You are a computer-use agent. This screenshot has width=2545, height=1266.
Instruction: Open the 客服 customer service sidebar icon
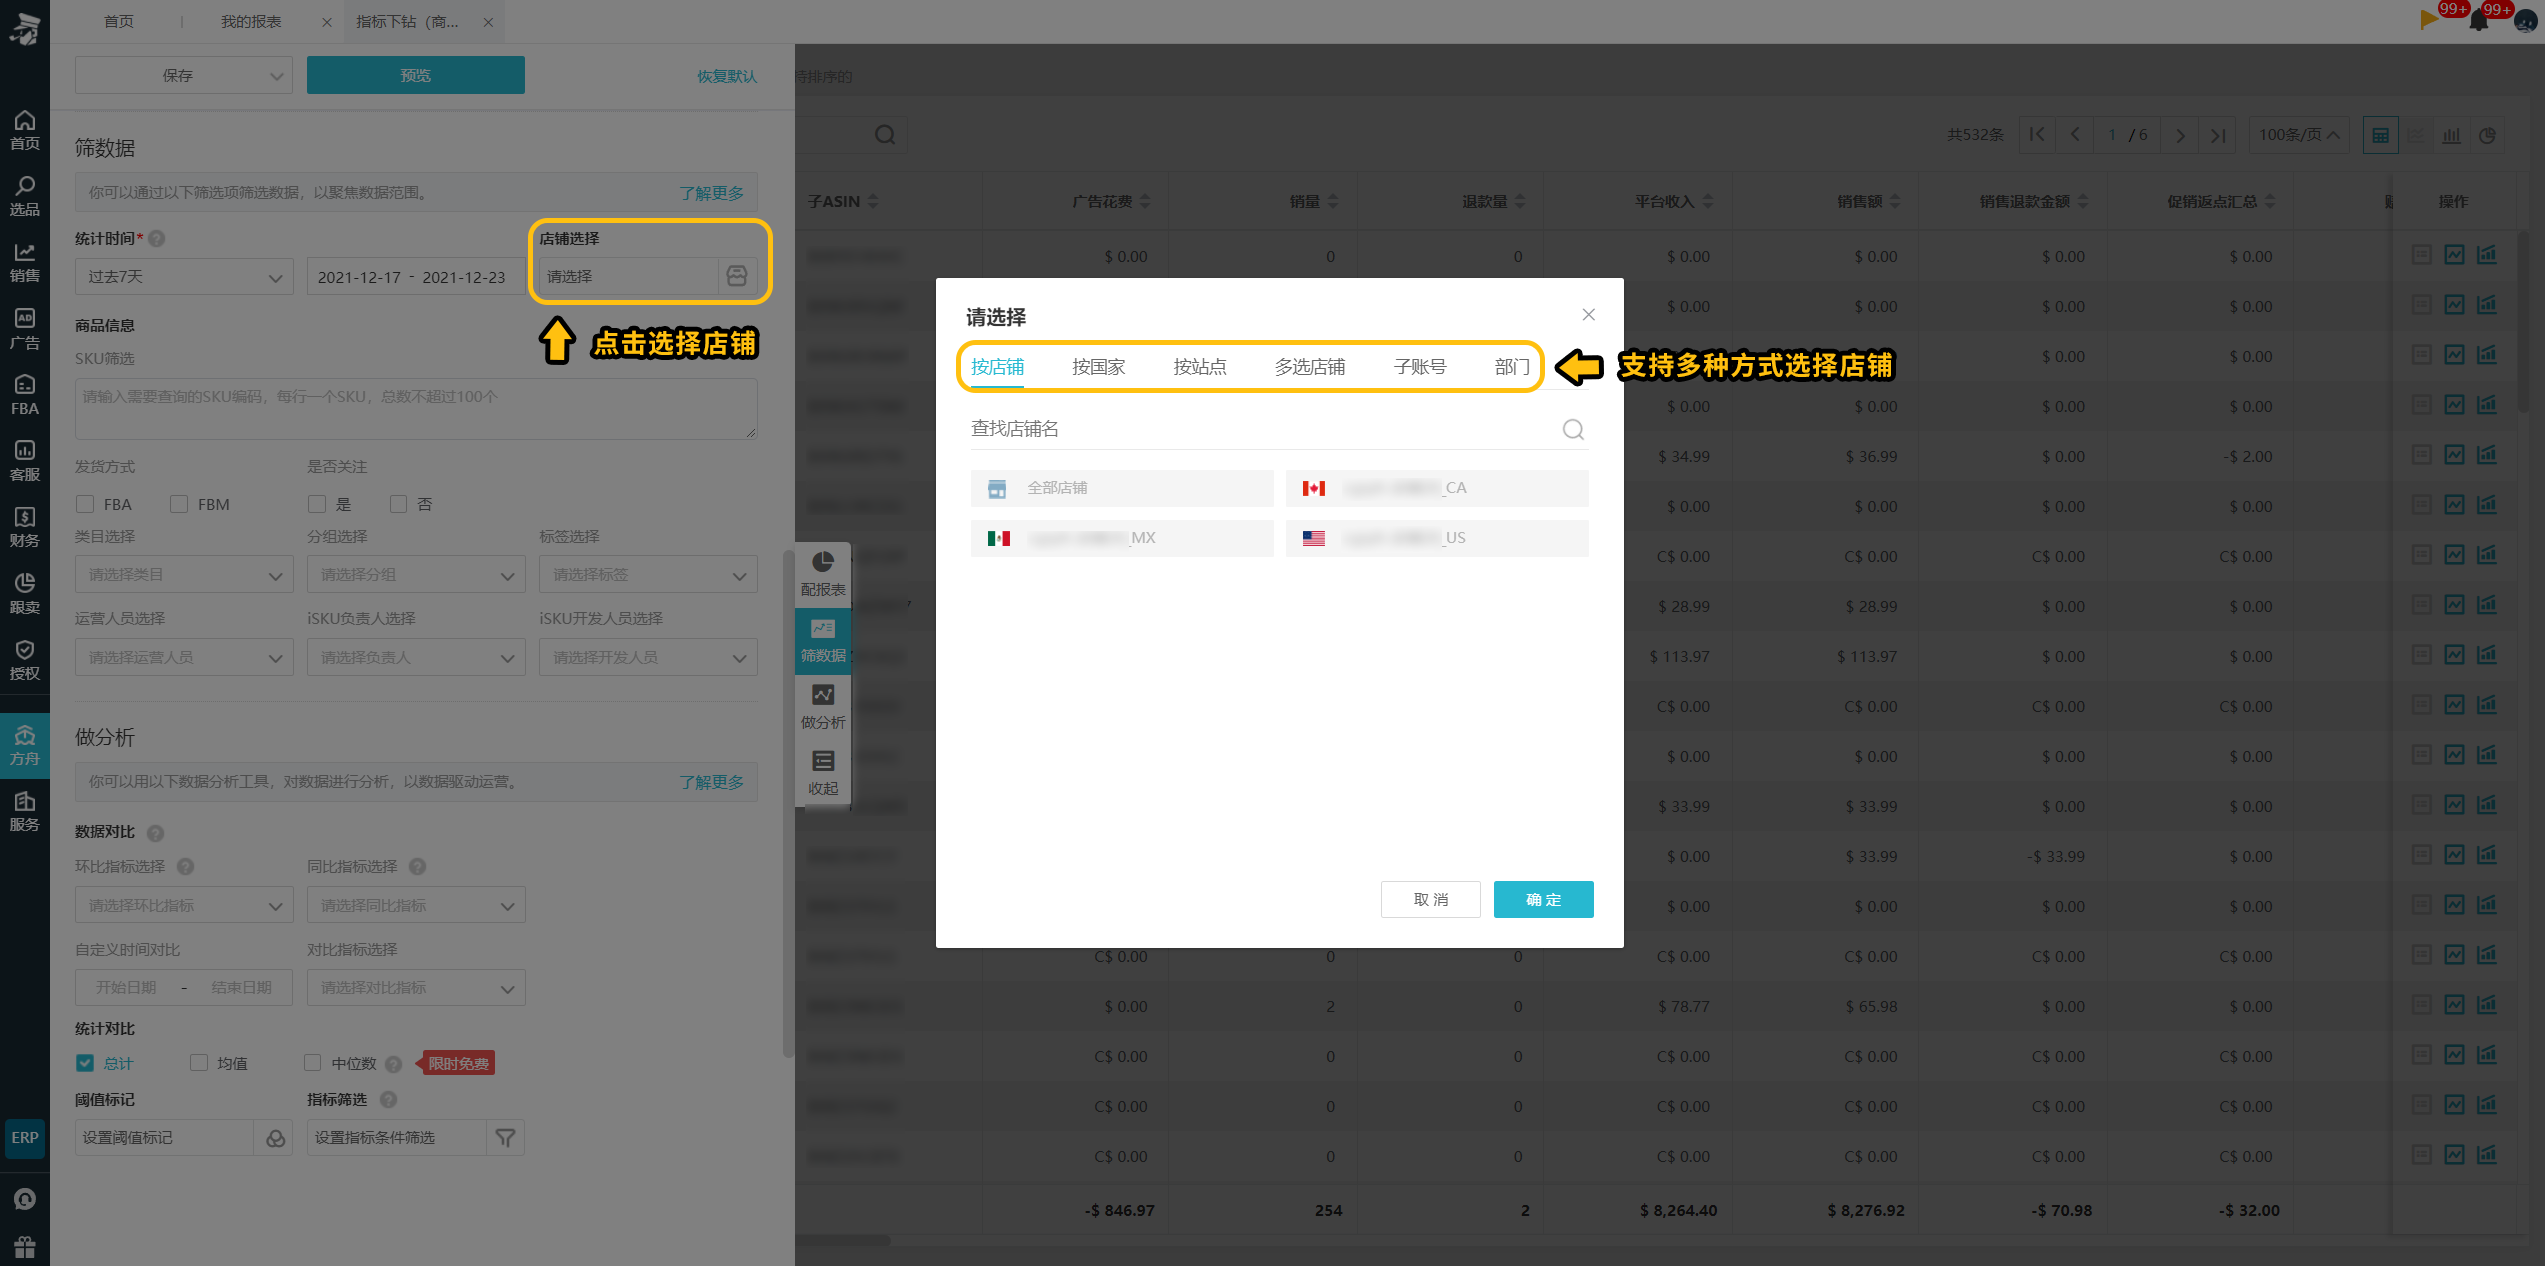(x=24, y=461)
